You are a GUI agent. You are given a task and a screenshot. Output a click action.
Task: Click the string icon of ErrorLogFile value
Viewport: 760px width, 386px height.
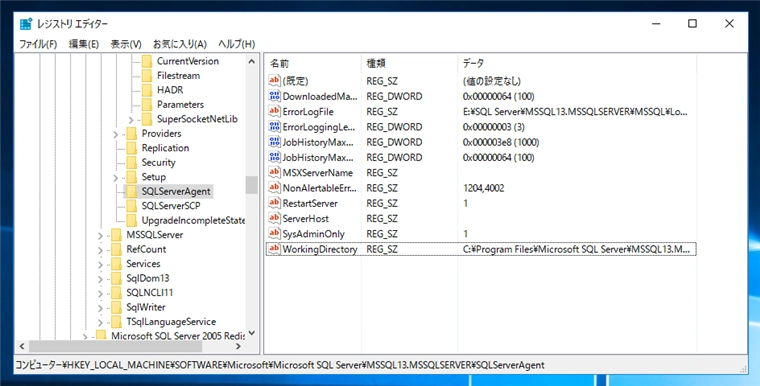pos(274,111)
